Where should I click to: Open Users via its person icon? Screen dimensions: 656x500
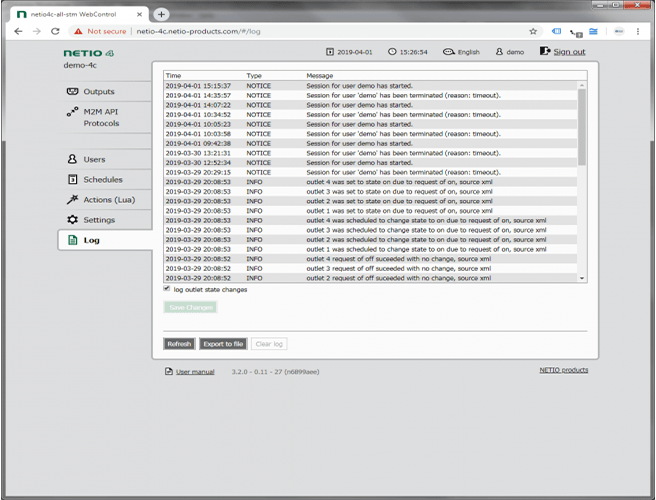[x=72, y=159]
